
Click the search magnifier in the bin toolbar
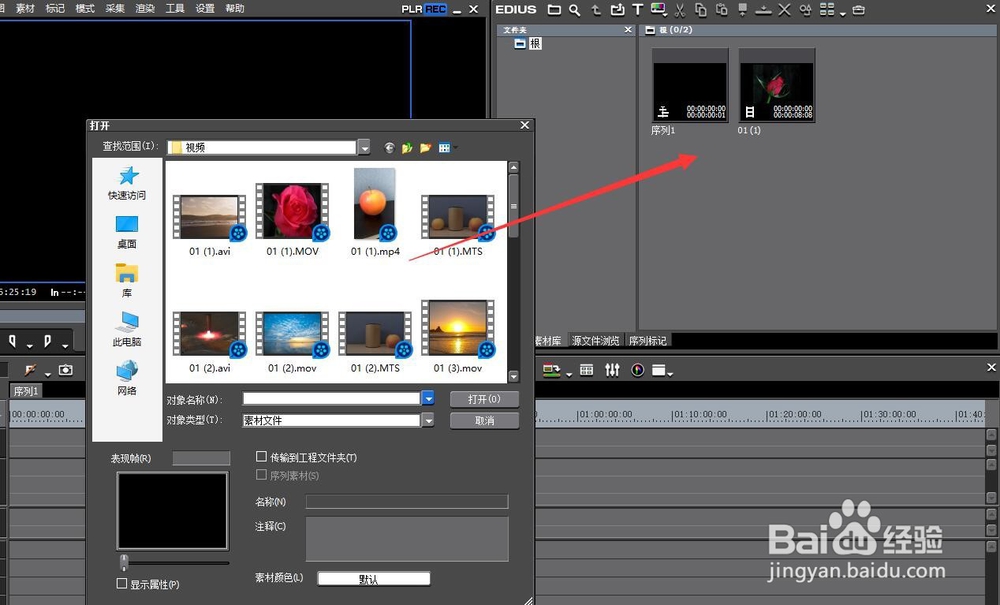[x=575, y=10]
